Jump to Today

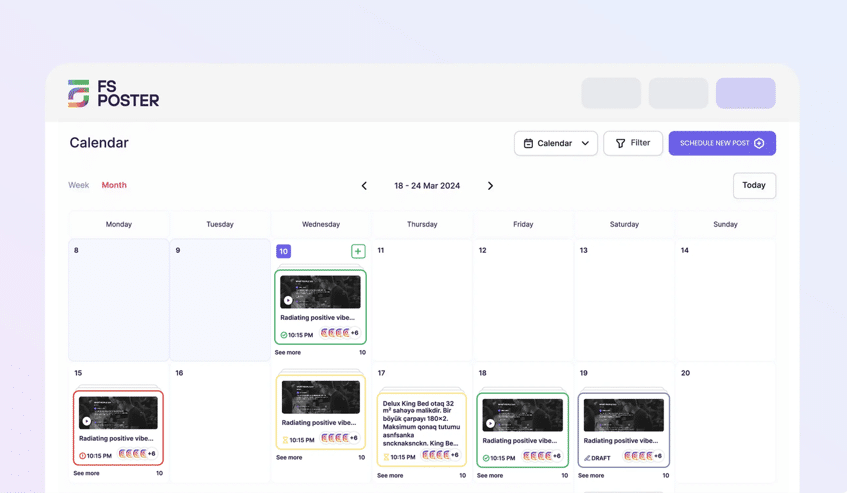[x=754, y=185]
